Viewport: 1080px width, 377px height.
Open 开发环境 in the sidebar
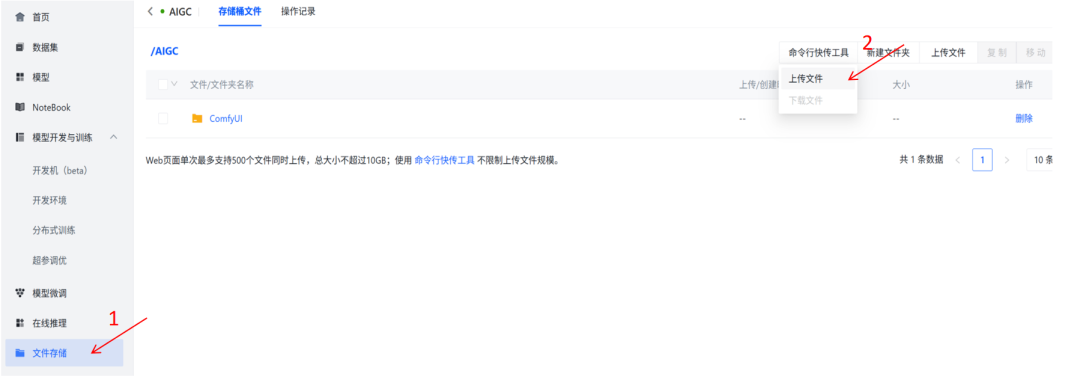pyautogui.click(x=50, y=201)
